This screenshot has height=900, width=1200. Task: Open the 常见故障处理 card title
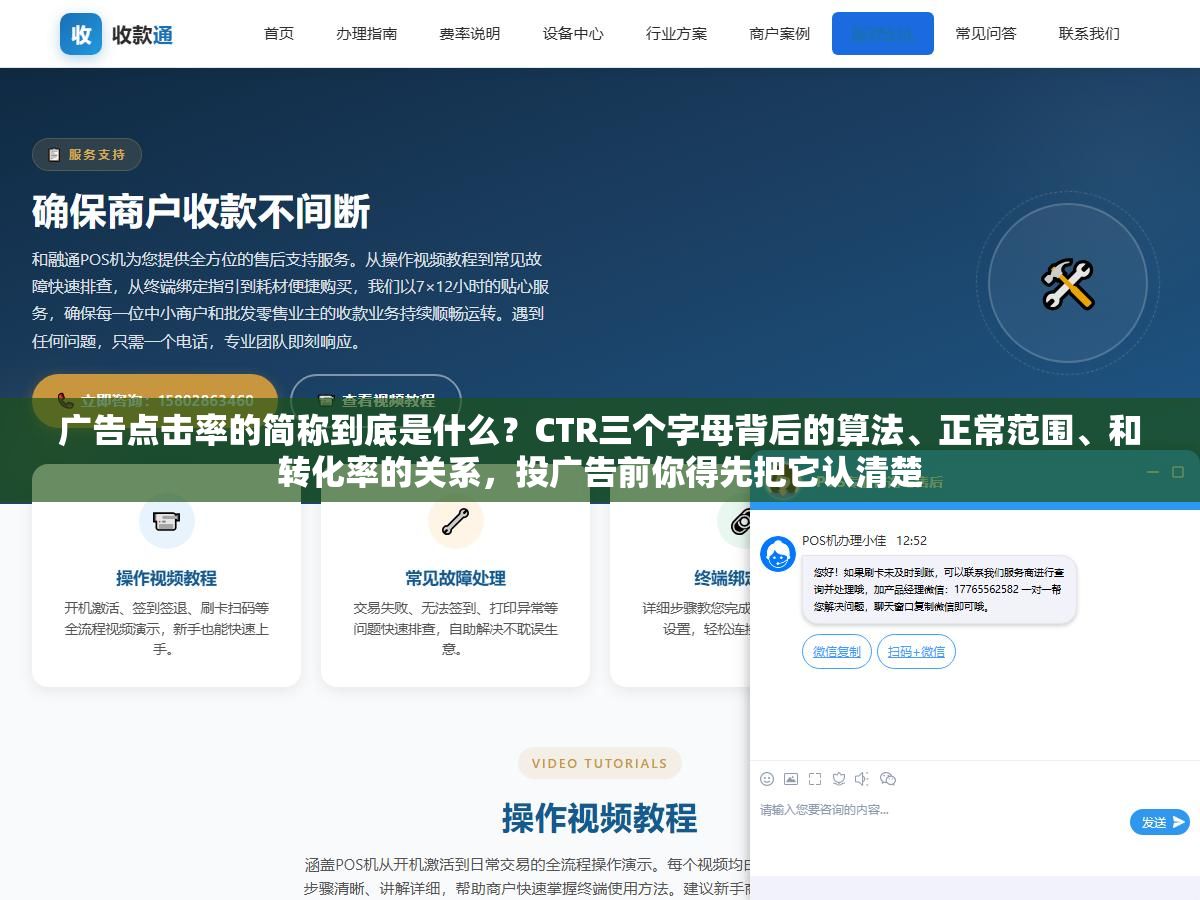(x=455, y=578)
